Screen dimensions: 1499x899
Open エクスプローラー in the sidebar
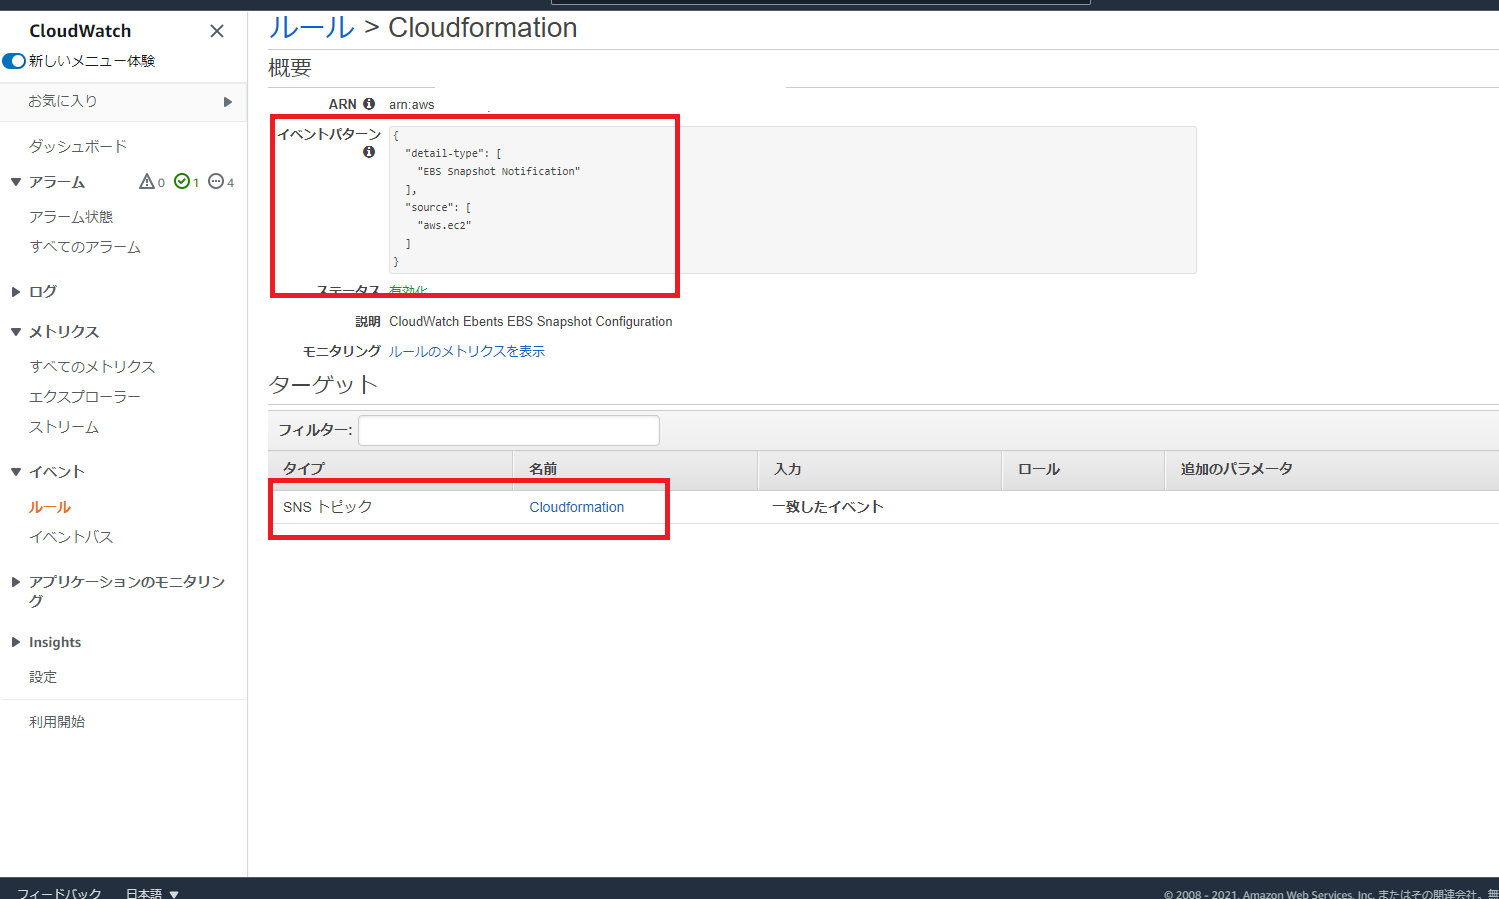[85, 397]
